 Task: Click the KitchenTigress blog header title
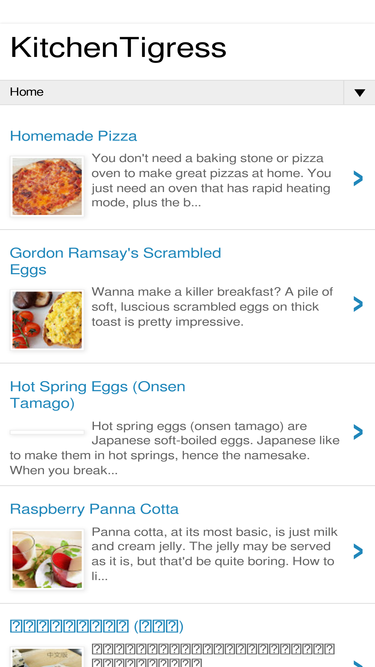coord(118,48)
